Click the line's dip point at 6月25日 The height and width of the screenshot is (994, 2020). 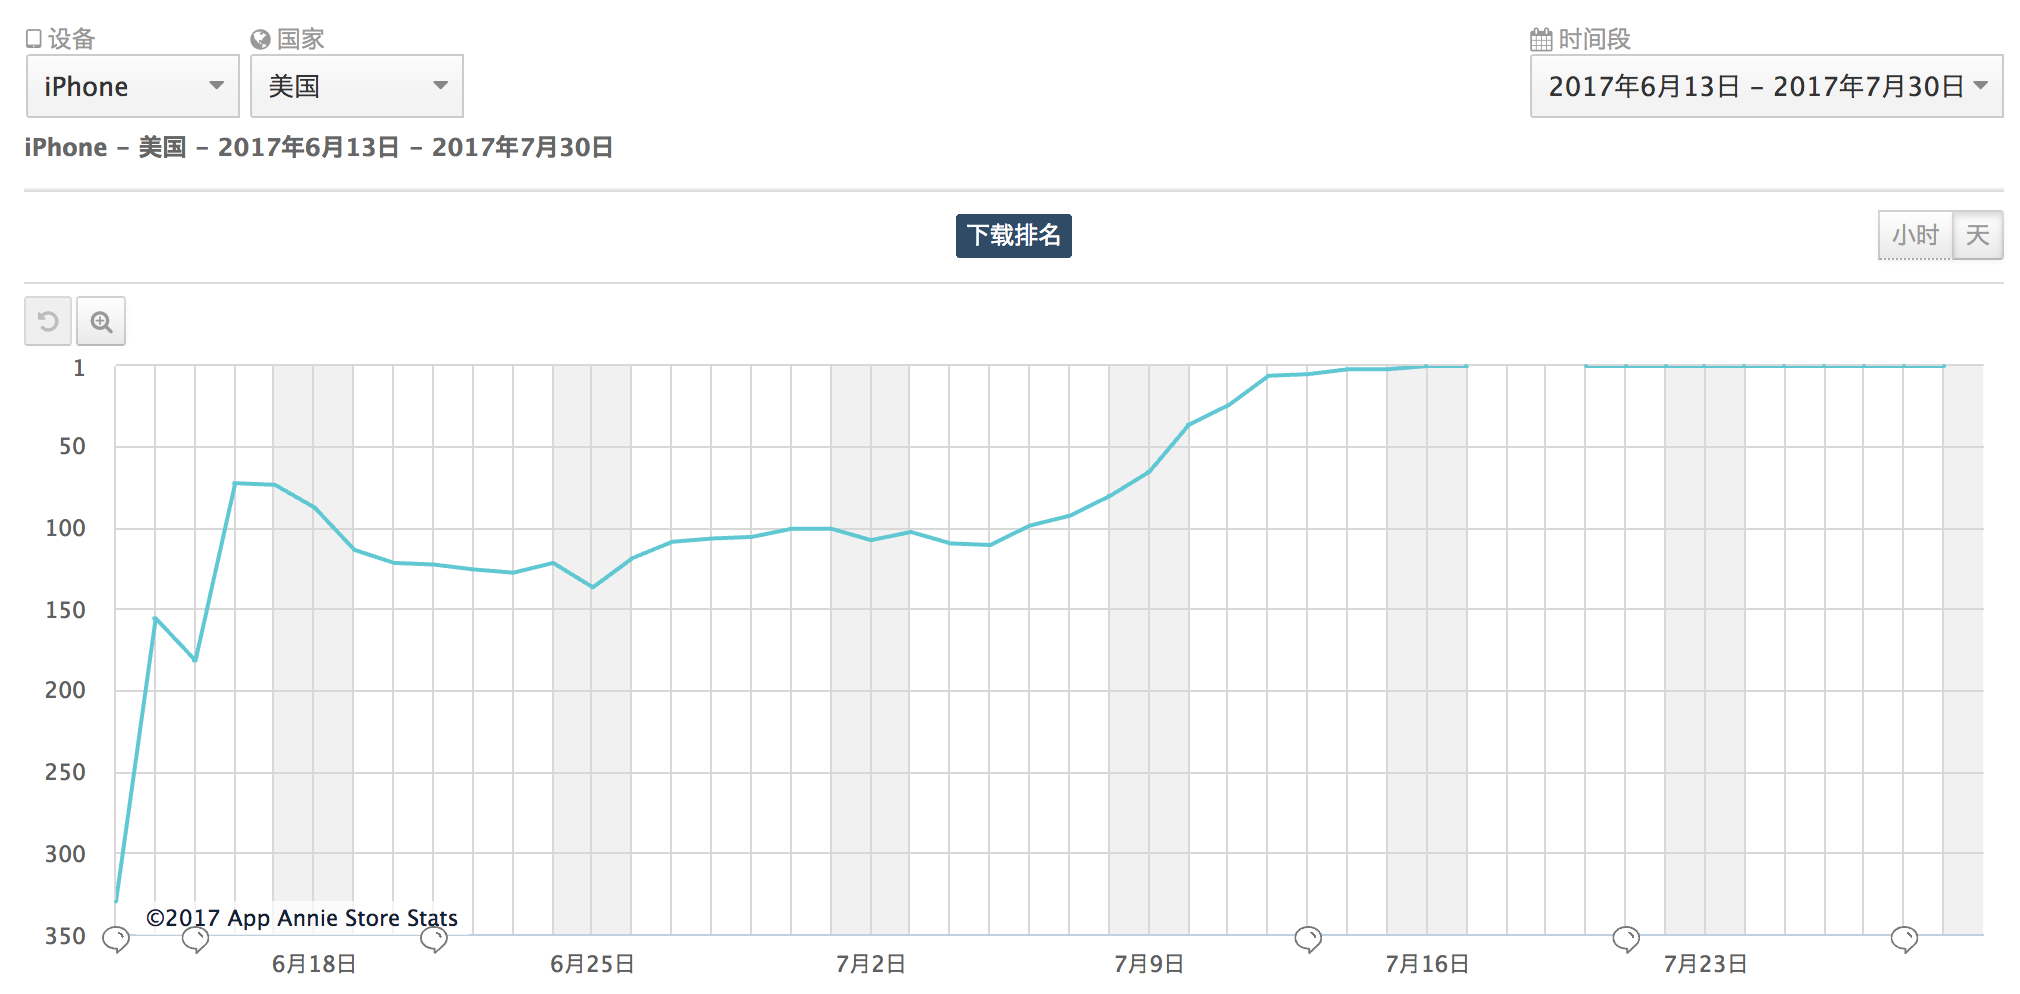[592, 587]
